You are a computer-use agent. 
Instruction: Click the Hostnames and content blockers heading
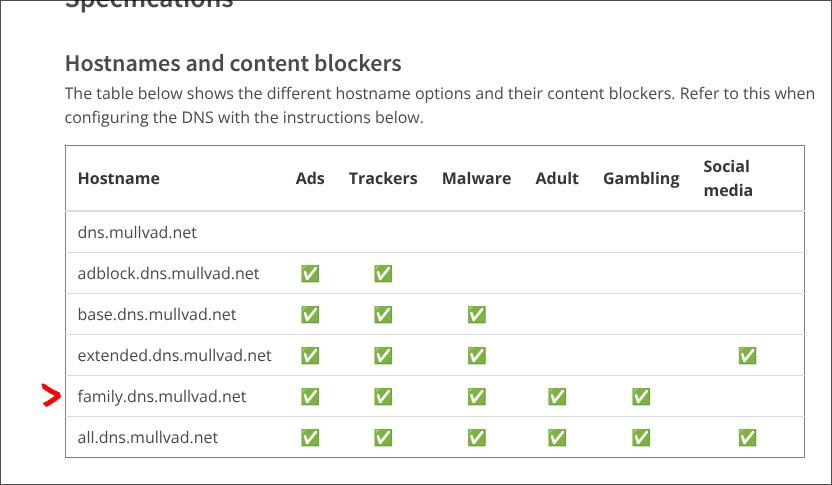point(233,64)
